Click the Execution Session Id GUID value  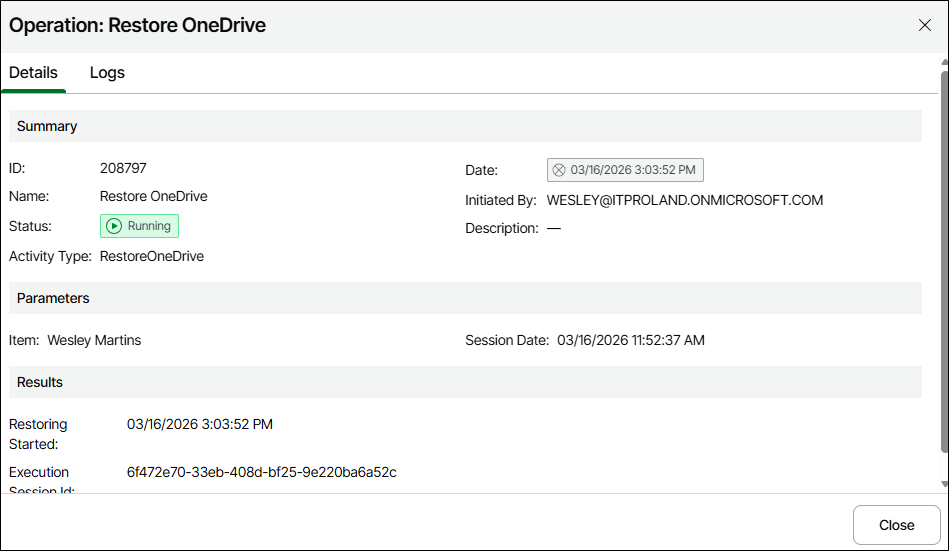click(261, 472)
